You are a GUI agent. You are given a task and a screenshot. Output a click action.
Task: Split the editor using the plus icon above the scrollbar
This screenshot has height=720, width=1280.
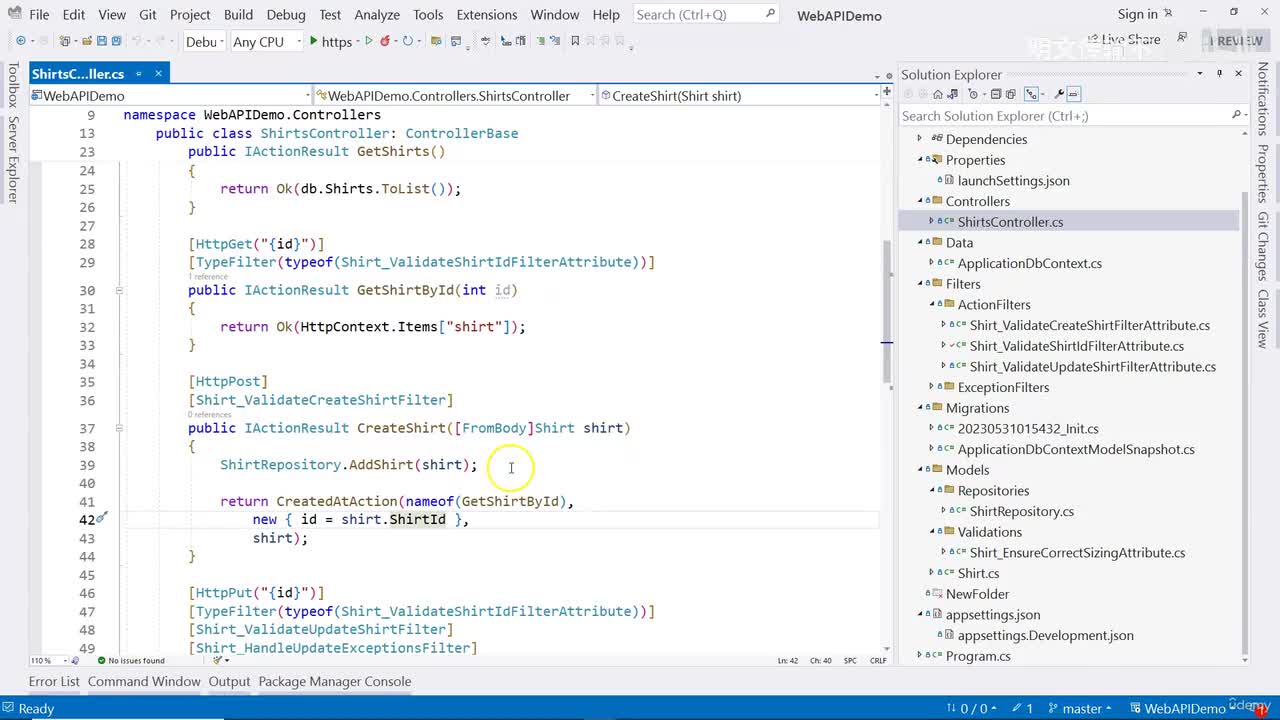pyautogui.click(x=886, y=93)
